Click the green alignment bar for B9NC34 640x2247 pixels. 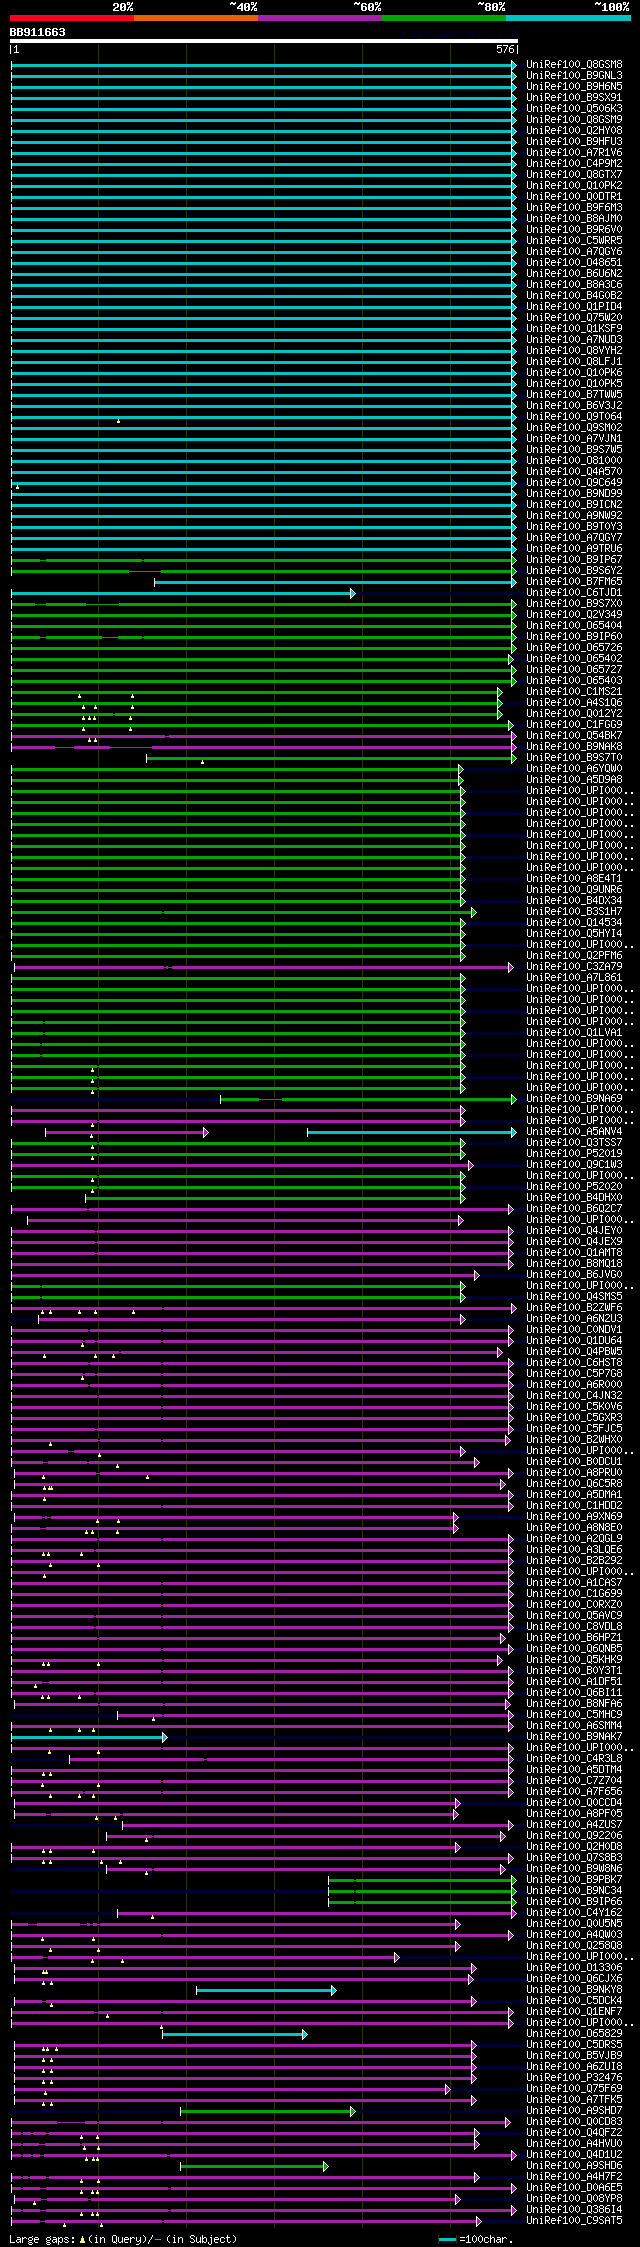[422, 1891]
